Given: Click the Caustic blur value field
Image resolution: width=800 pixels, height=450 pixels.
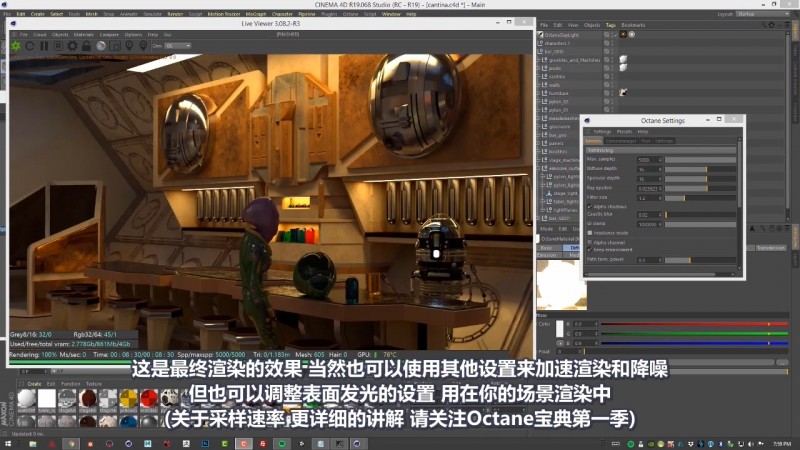Looking at the screenshot, I should coord(649,215).
